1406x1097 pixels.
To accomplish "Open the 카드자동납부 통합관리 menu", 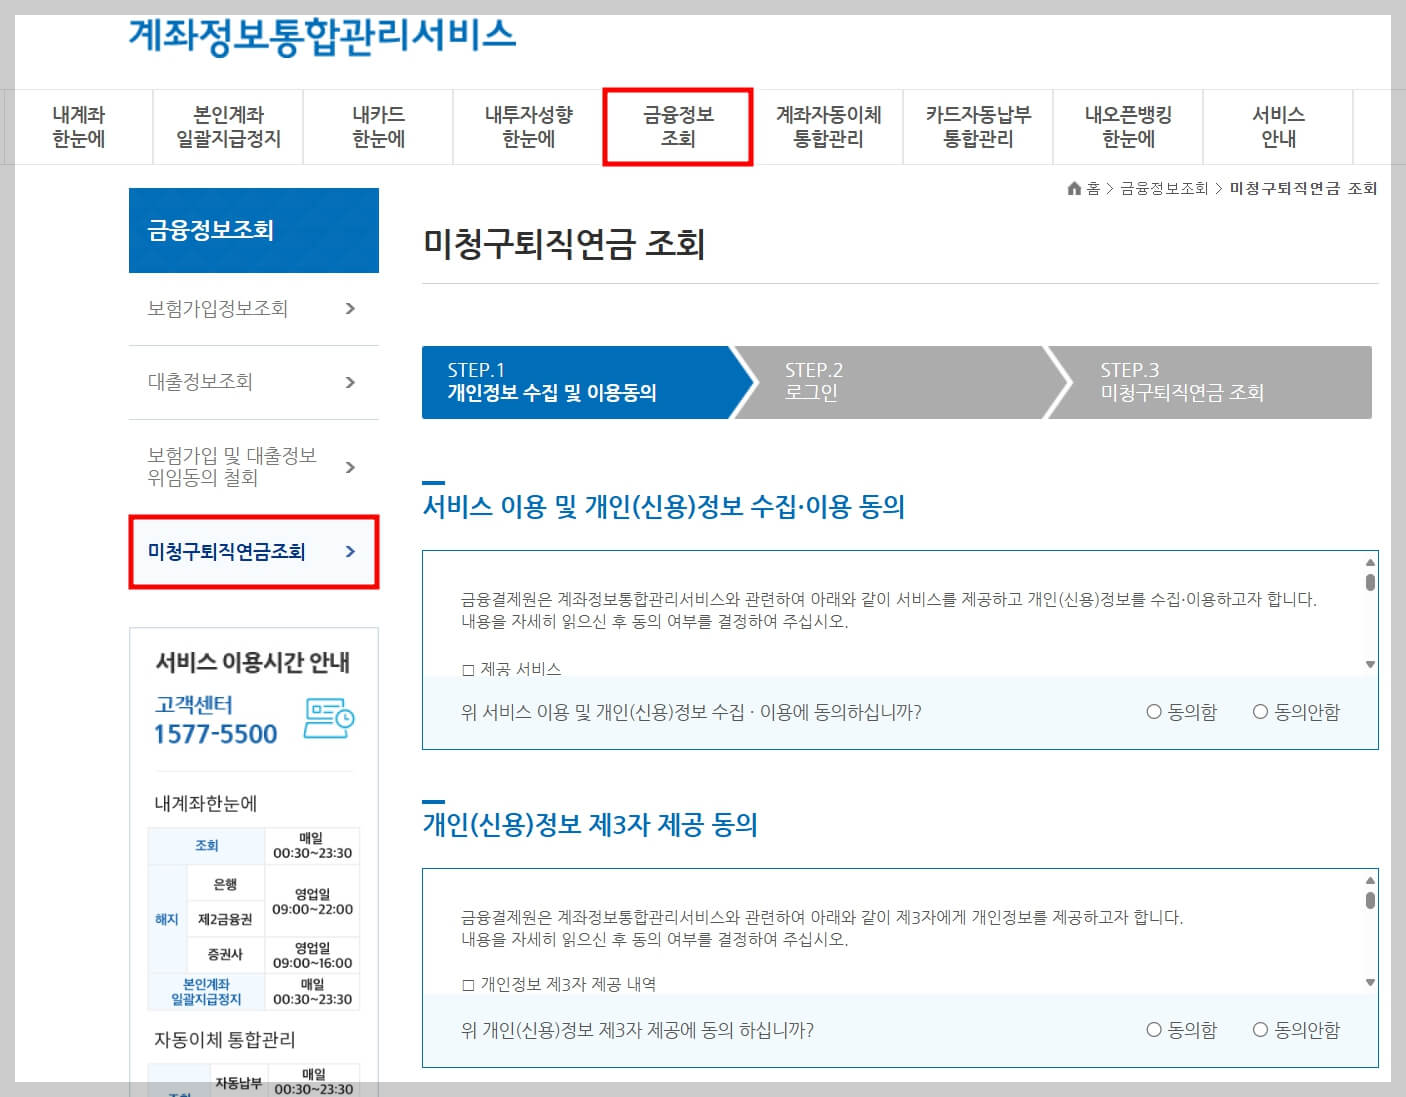I will point(978,127).
